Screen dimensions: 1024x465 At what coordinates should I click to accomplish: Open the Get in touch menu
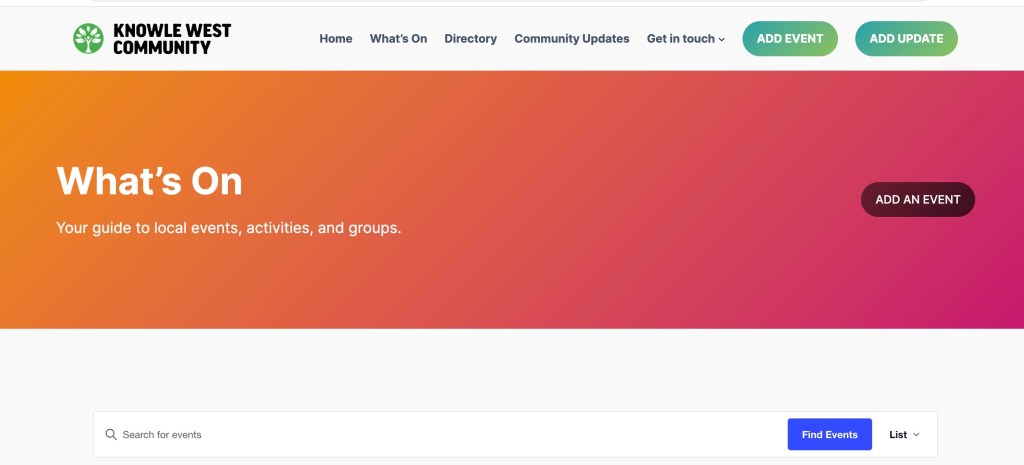click(680, 39)
